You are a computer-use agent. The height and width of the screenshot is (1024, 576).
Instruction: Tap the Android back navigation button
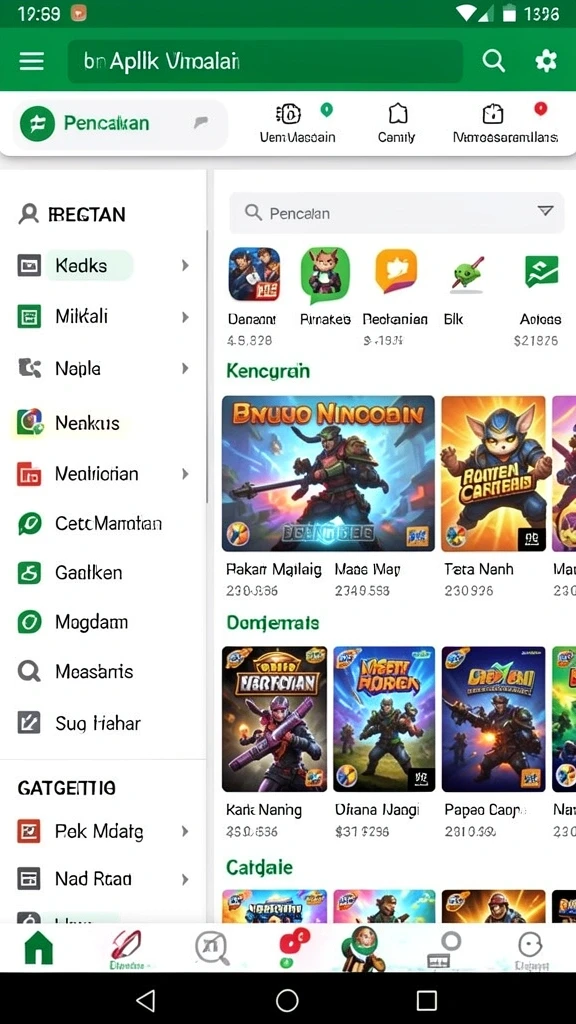pos(146,1000)
